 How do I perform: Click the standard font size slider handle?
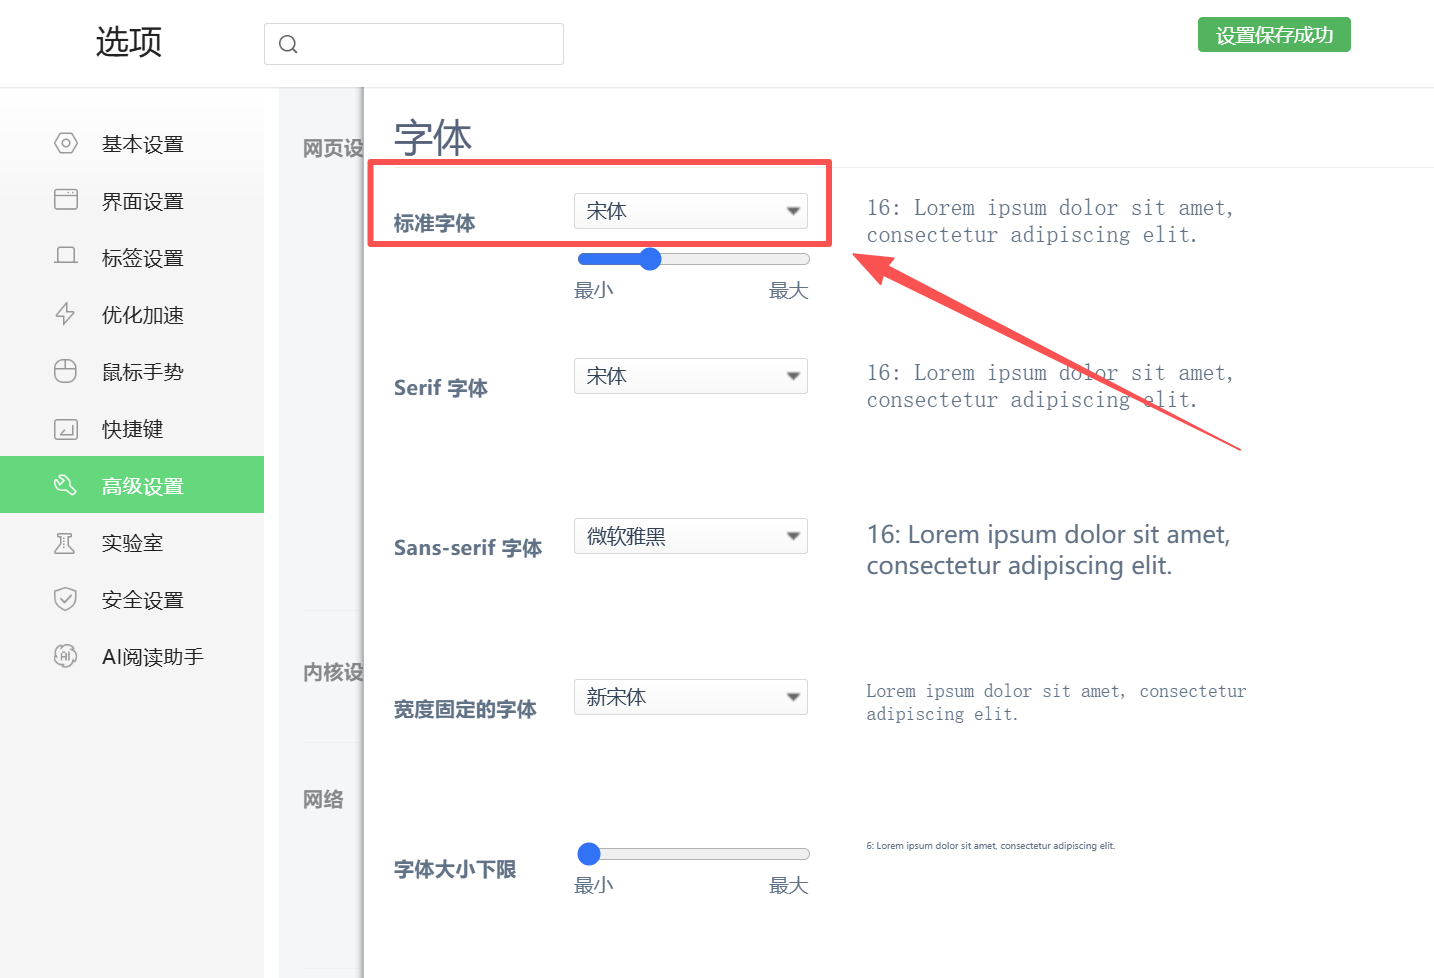point(650,259)
